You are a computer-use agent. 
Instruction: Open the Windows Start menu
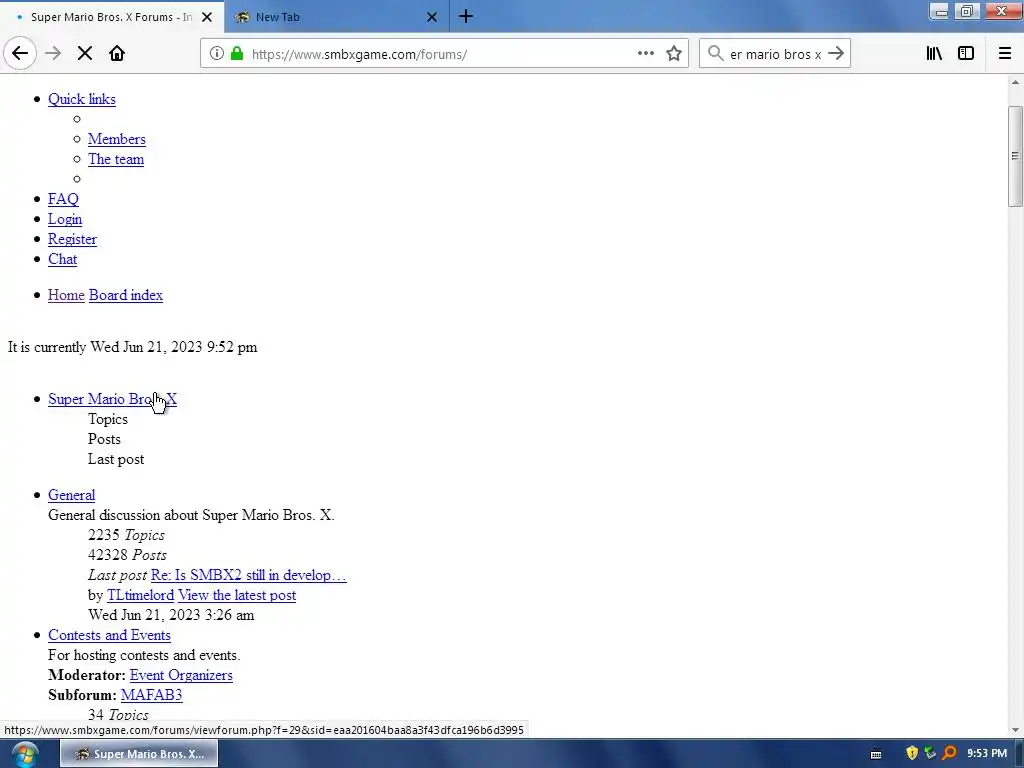25,754
